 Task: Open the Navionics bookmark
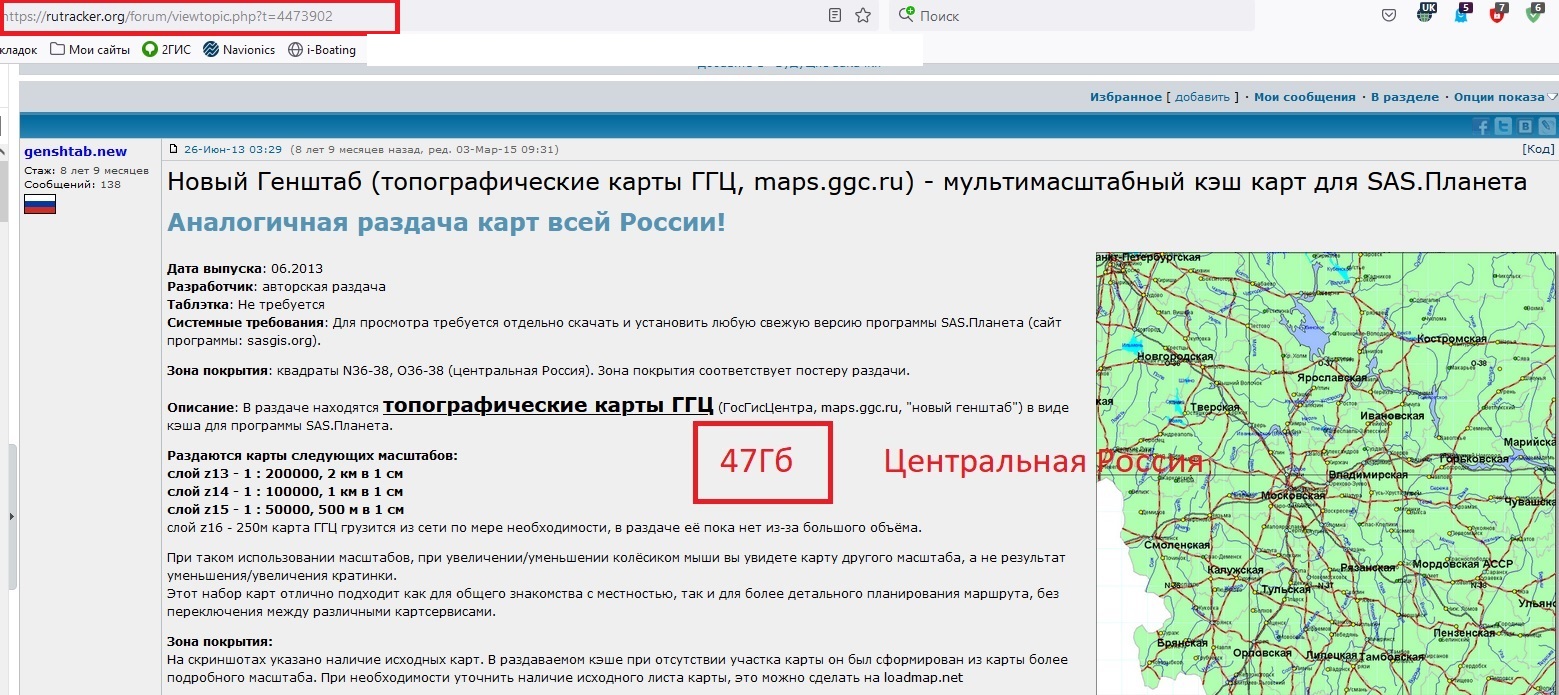(239, 50)
